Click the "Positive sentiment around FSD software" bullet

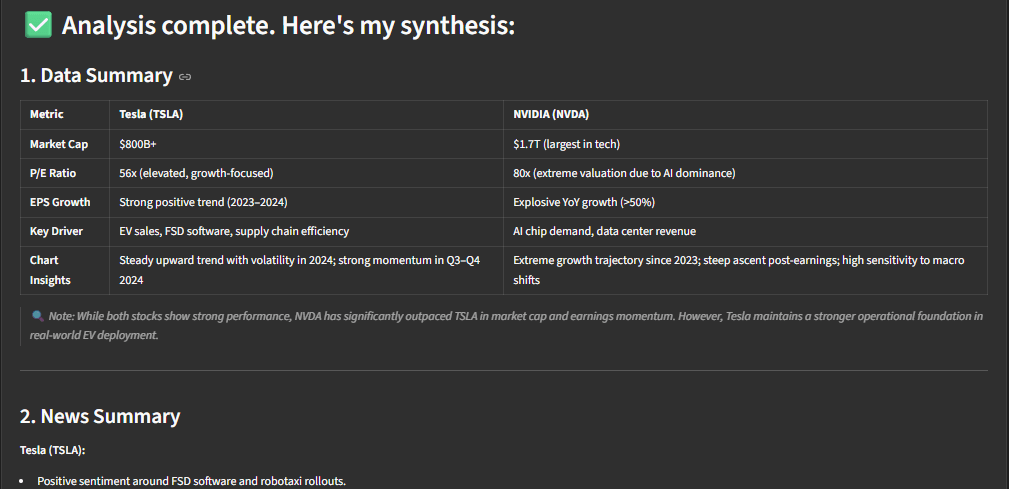[191, 481]
